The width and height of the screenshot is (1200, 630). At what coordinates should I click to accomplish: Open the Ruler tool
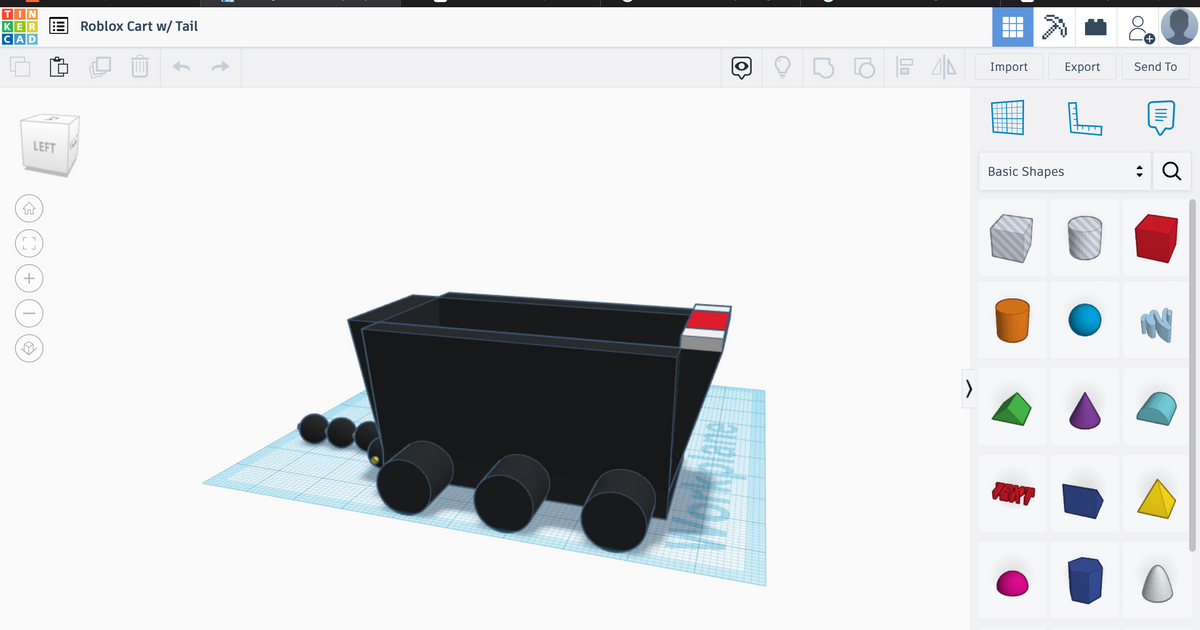[x=1085, y=117]
